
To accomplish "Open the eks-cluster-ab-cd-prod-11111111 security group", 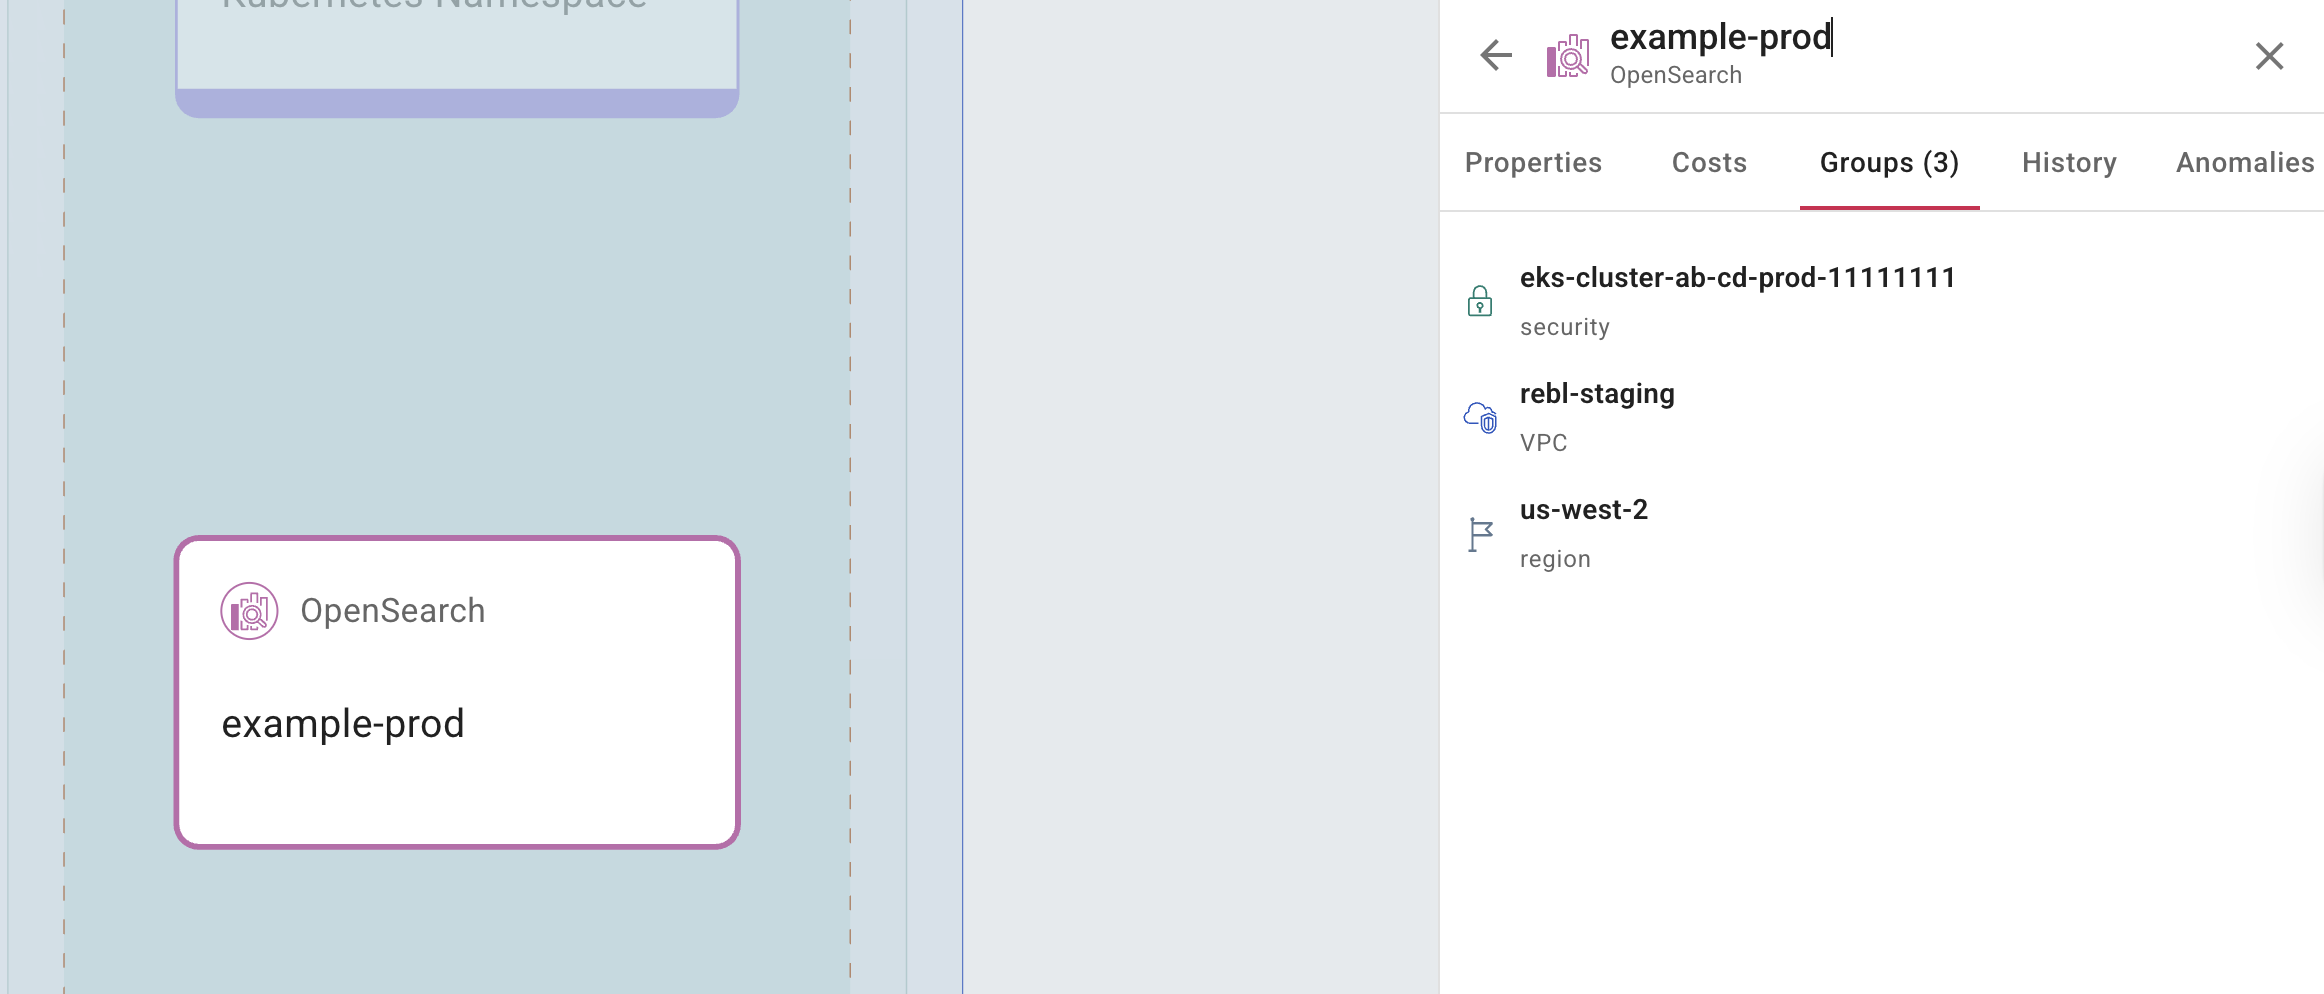I will pos(1737,278).
